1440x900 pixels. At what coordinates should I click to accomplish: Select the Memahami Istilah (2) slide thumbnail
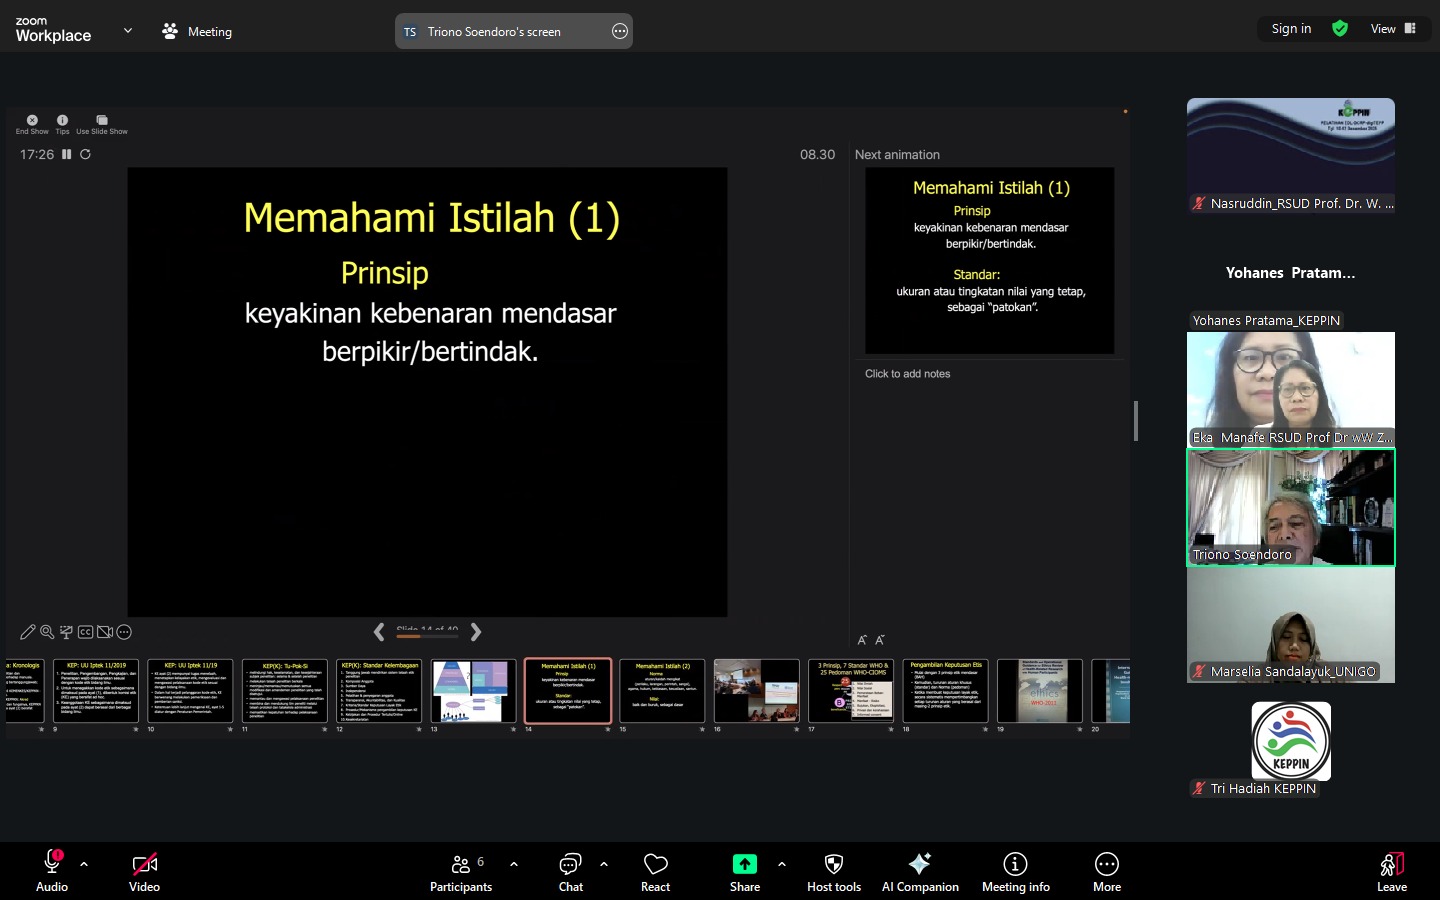[662, 690]
